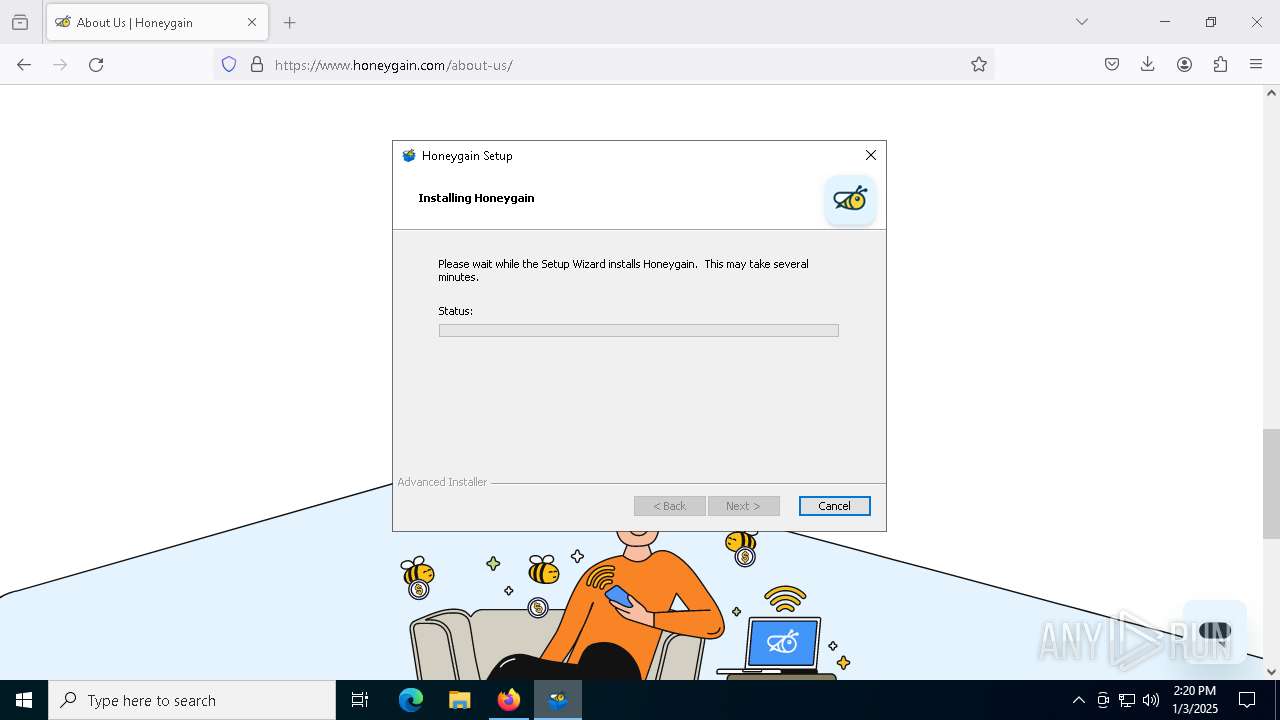Save page to Pocket

pos(1111,64)
